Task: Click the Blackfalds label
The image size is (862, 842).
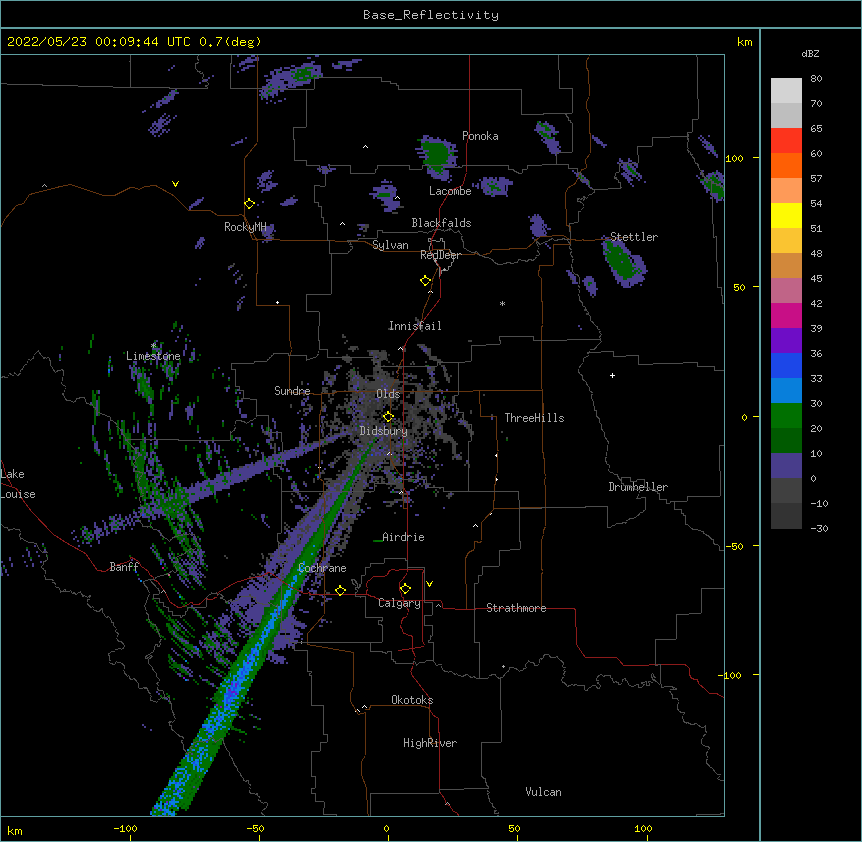Action: coord(441,223)
